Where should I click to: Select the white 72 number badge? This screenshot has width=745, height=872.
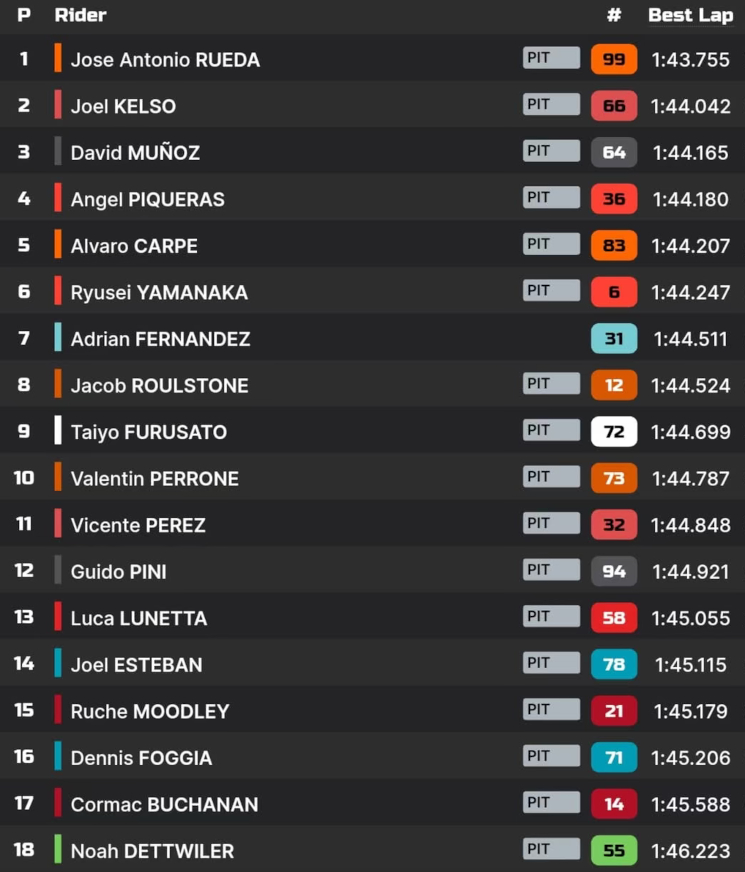coord(614,432)
